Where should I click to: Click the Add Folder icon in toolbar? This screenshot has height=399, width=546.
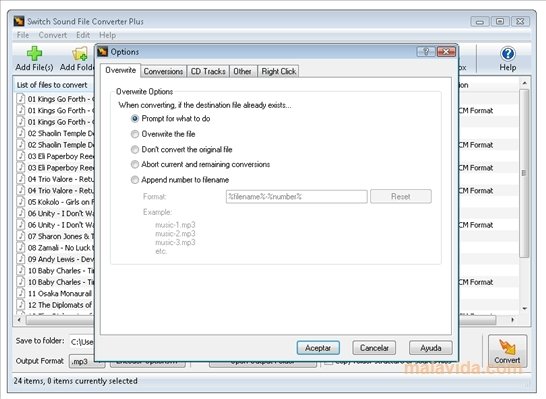(80, 54)
